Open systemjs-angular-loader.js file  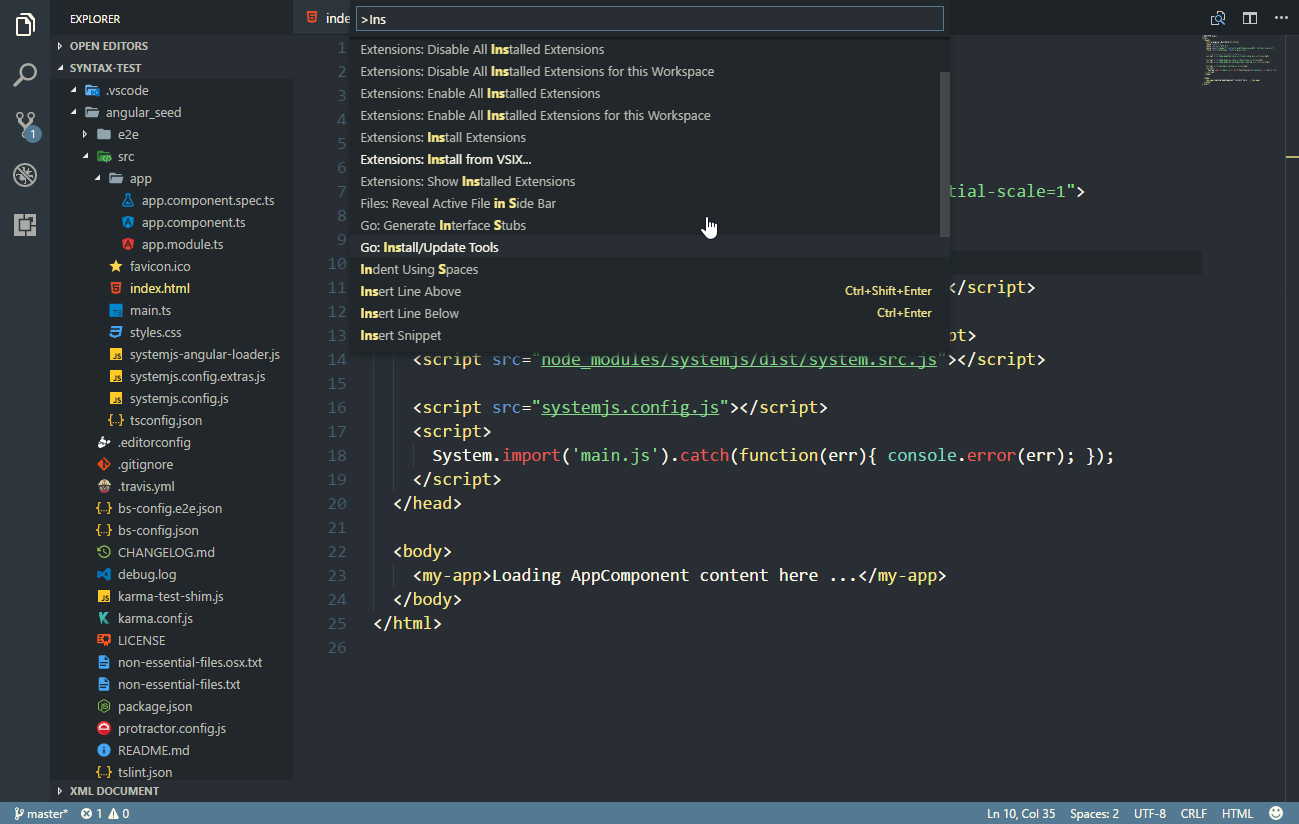pos(205,354)
